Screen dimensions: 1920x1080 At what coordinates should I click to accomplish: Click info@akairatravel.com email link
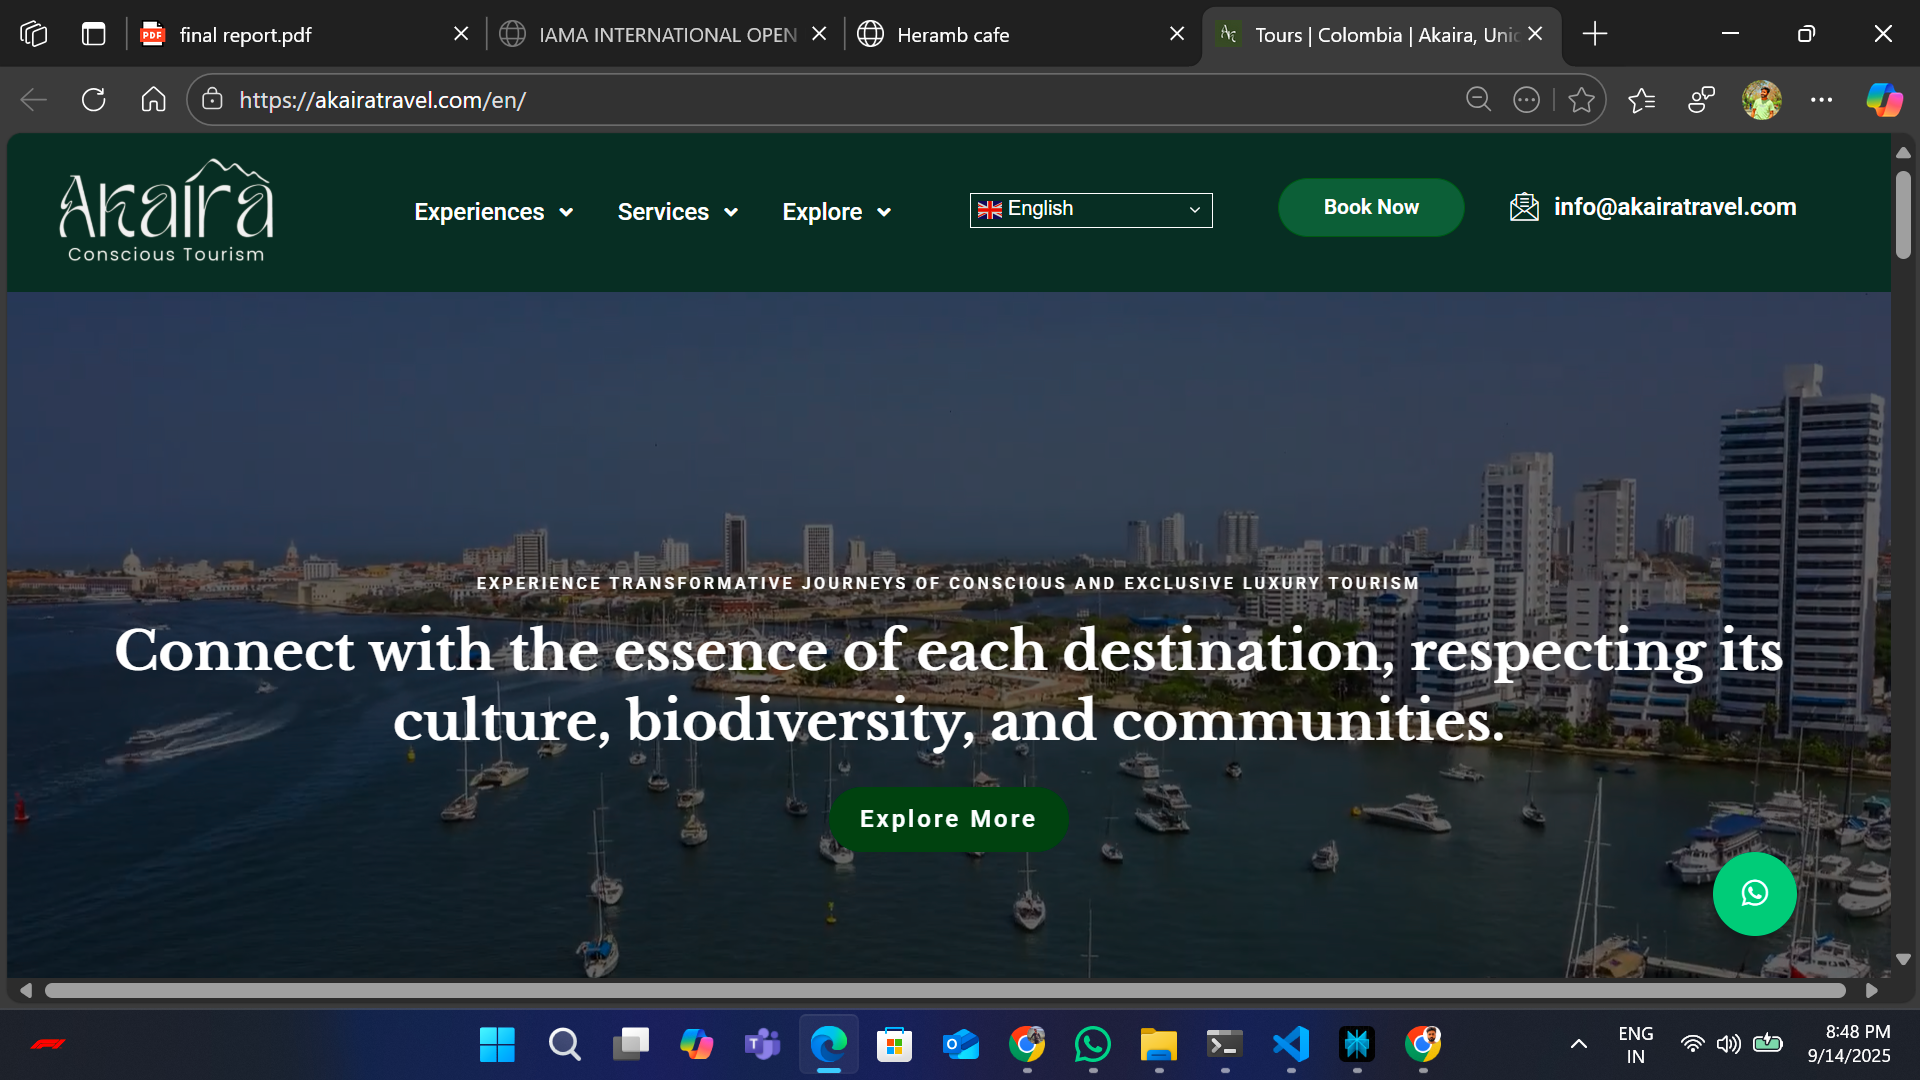point(1674,207)
